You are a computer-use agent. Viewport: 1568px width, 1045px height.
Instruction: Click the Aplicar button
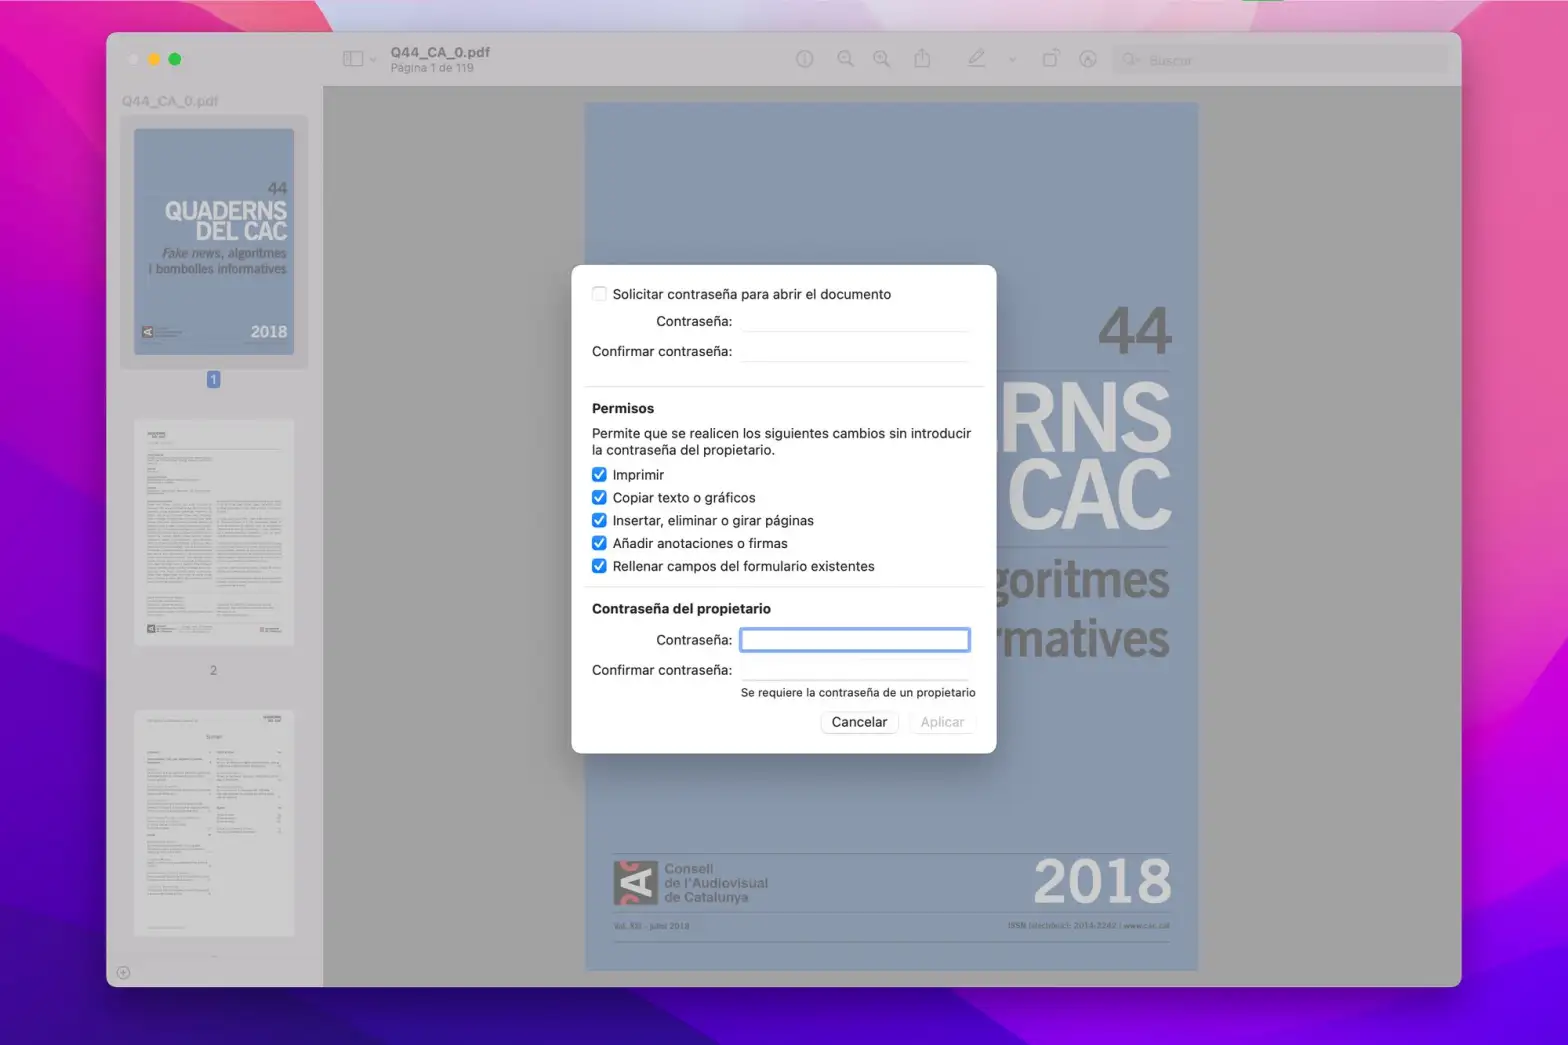pyautogui.click(x=942, y=722)
